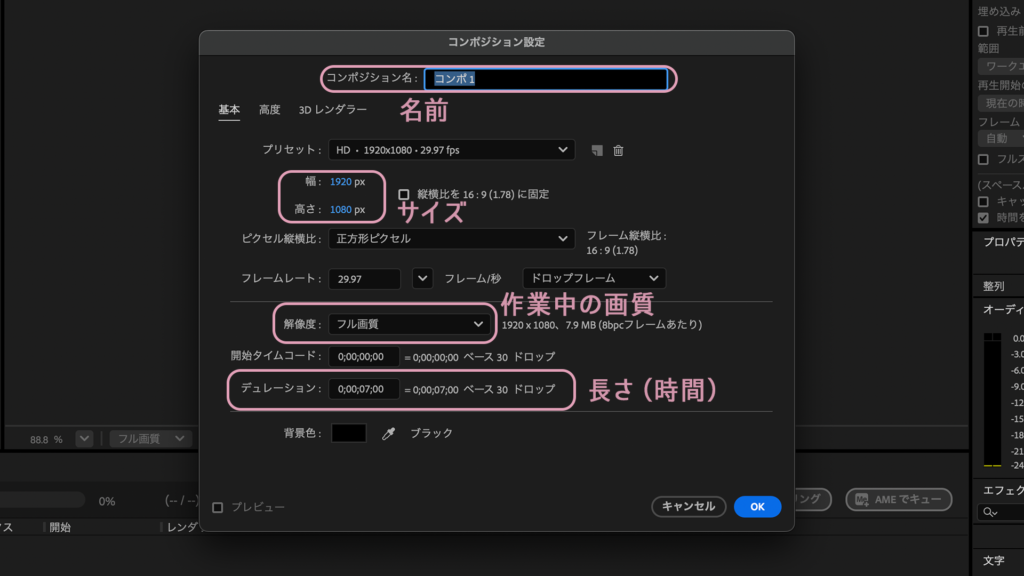Open the 自動 frame dropdown in the right panel
Image resolution: width=1024 pixels, height=576 pixels.
point(1001,138)
